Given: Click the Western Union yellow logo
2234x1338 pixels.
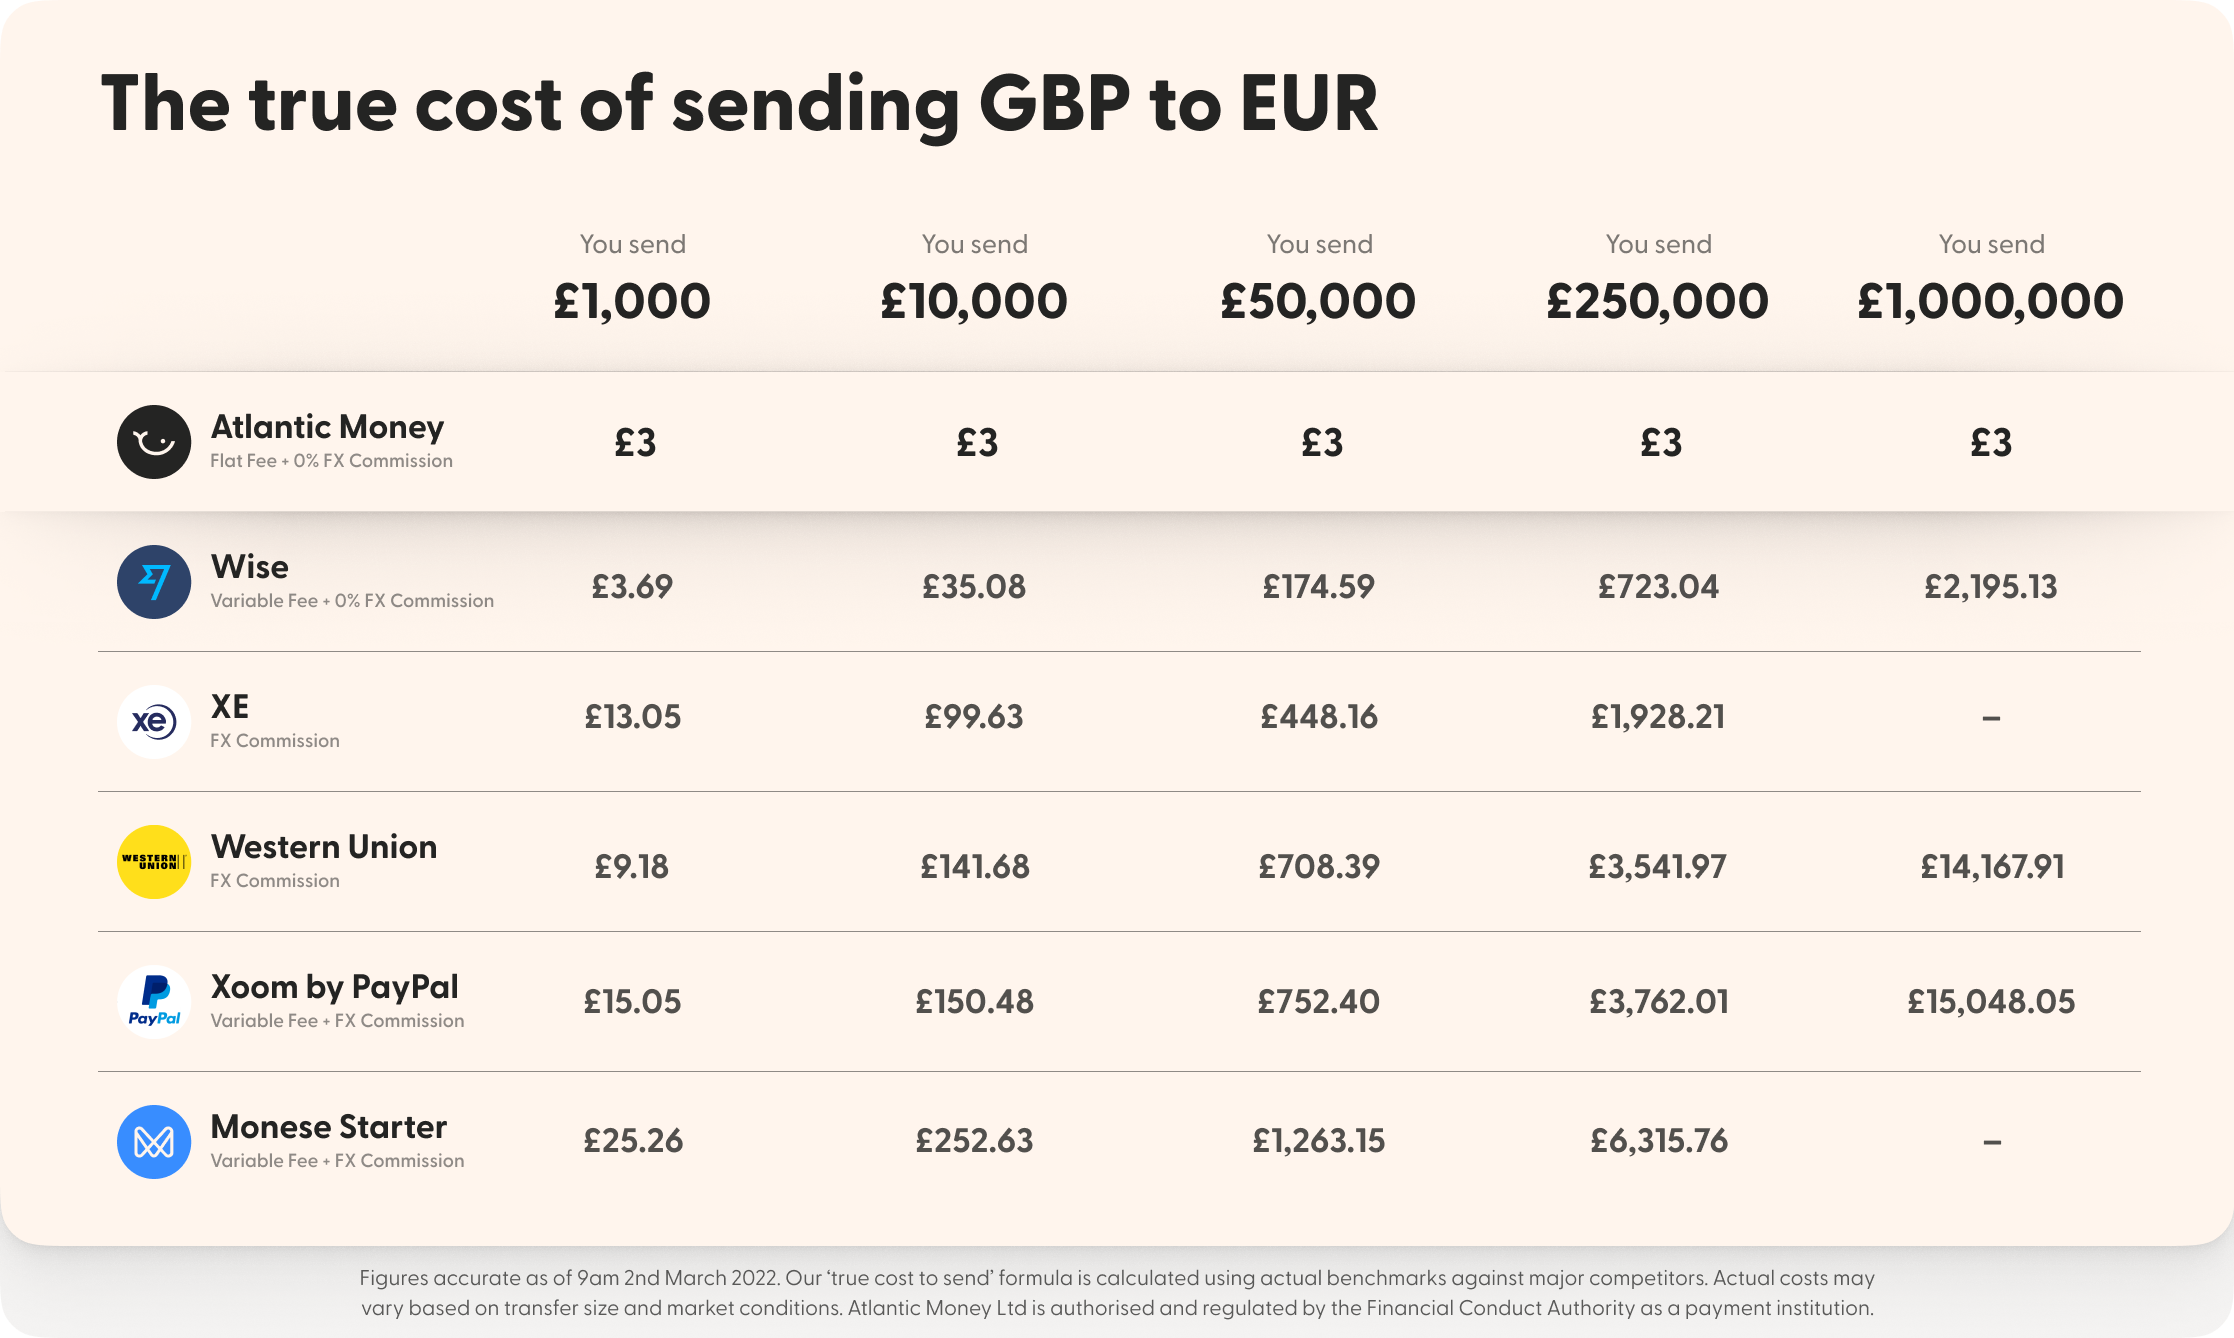Looking at the screenshot, I should (154, 862).
